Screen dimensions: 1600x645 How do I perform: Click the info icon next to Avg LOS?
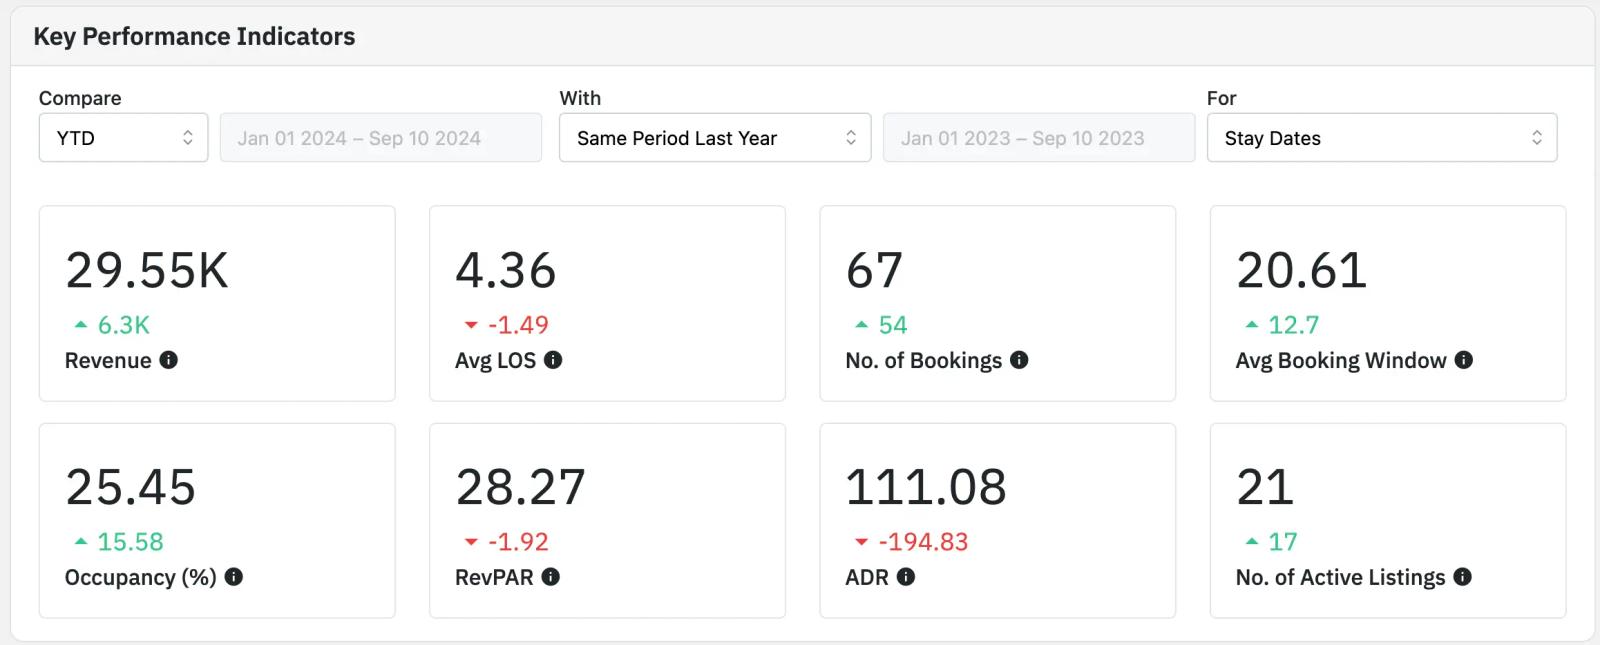(553, 360)
